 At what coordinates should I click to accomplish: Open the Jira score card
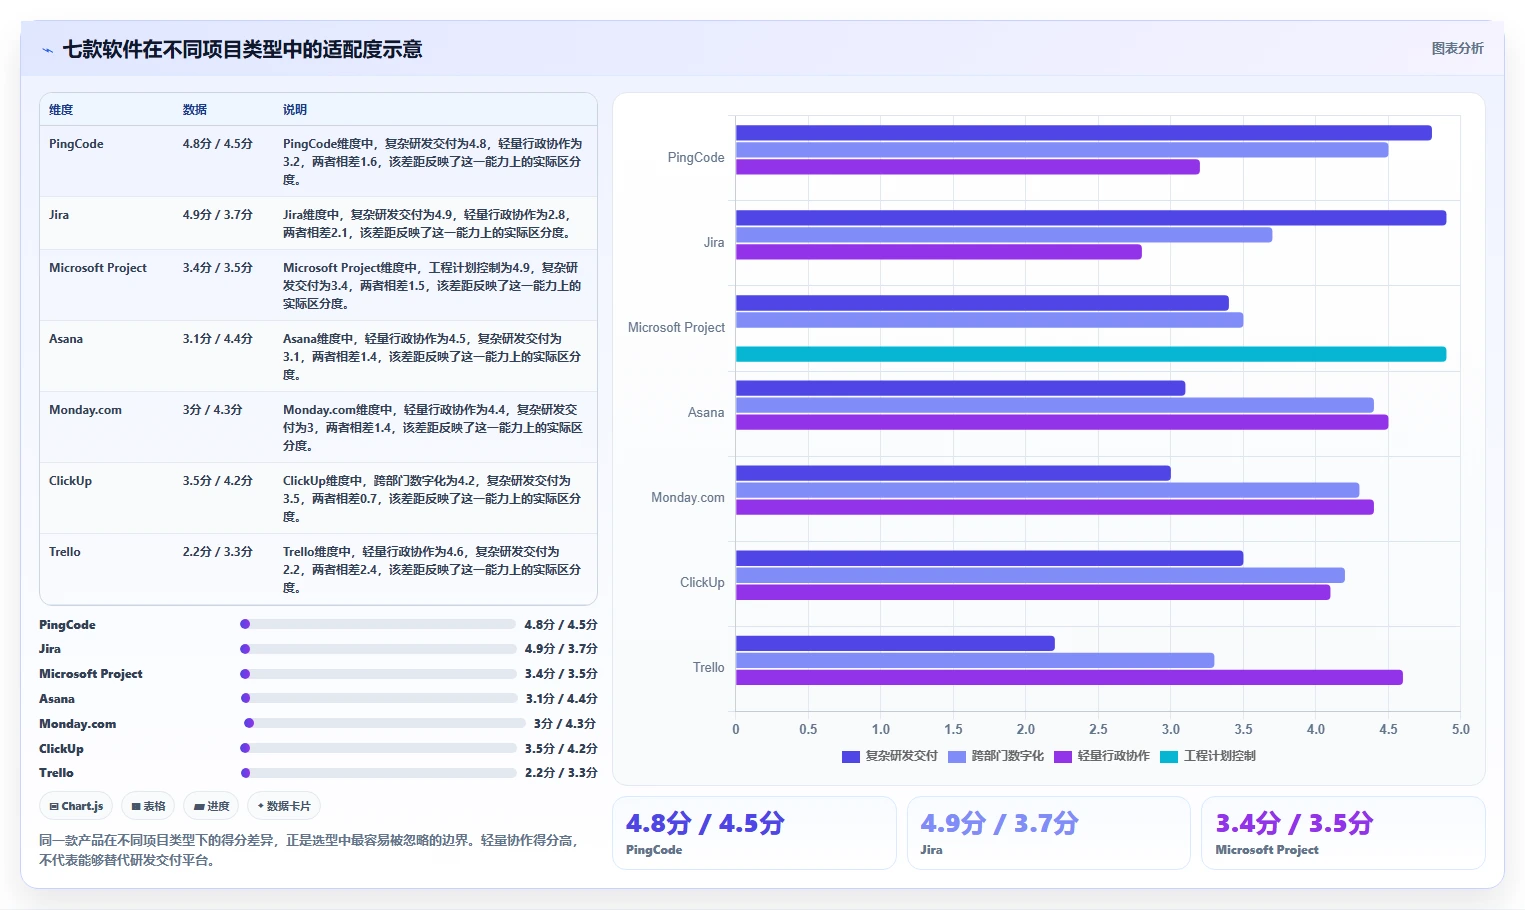1049,833
